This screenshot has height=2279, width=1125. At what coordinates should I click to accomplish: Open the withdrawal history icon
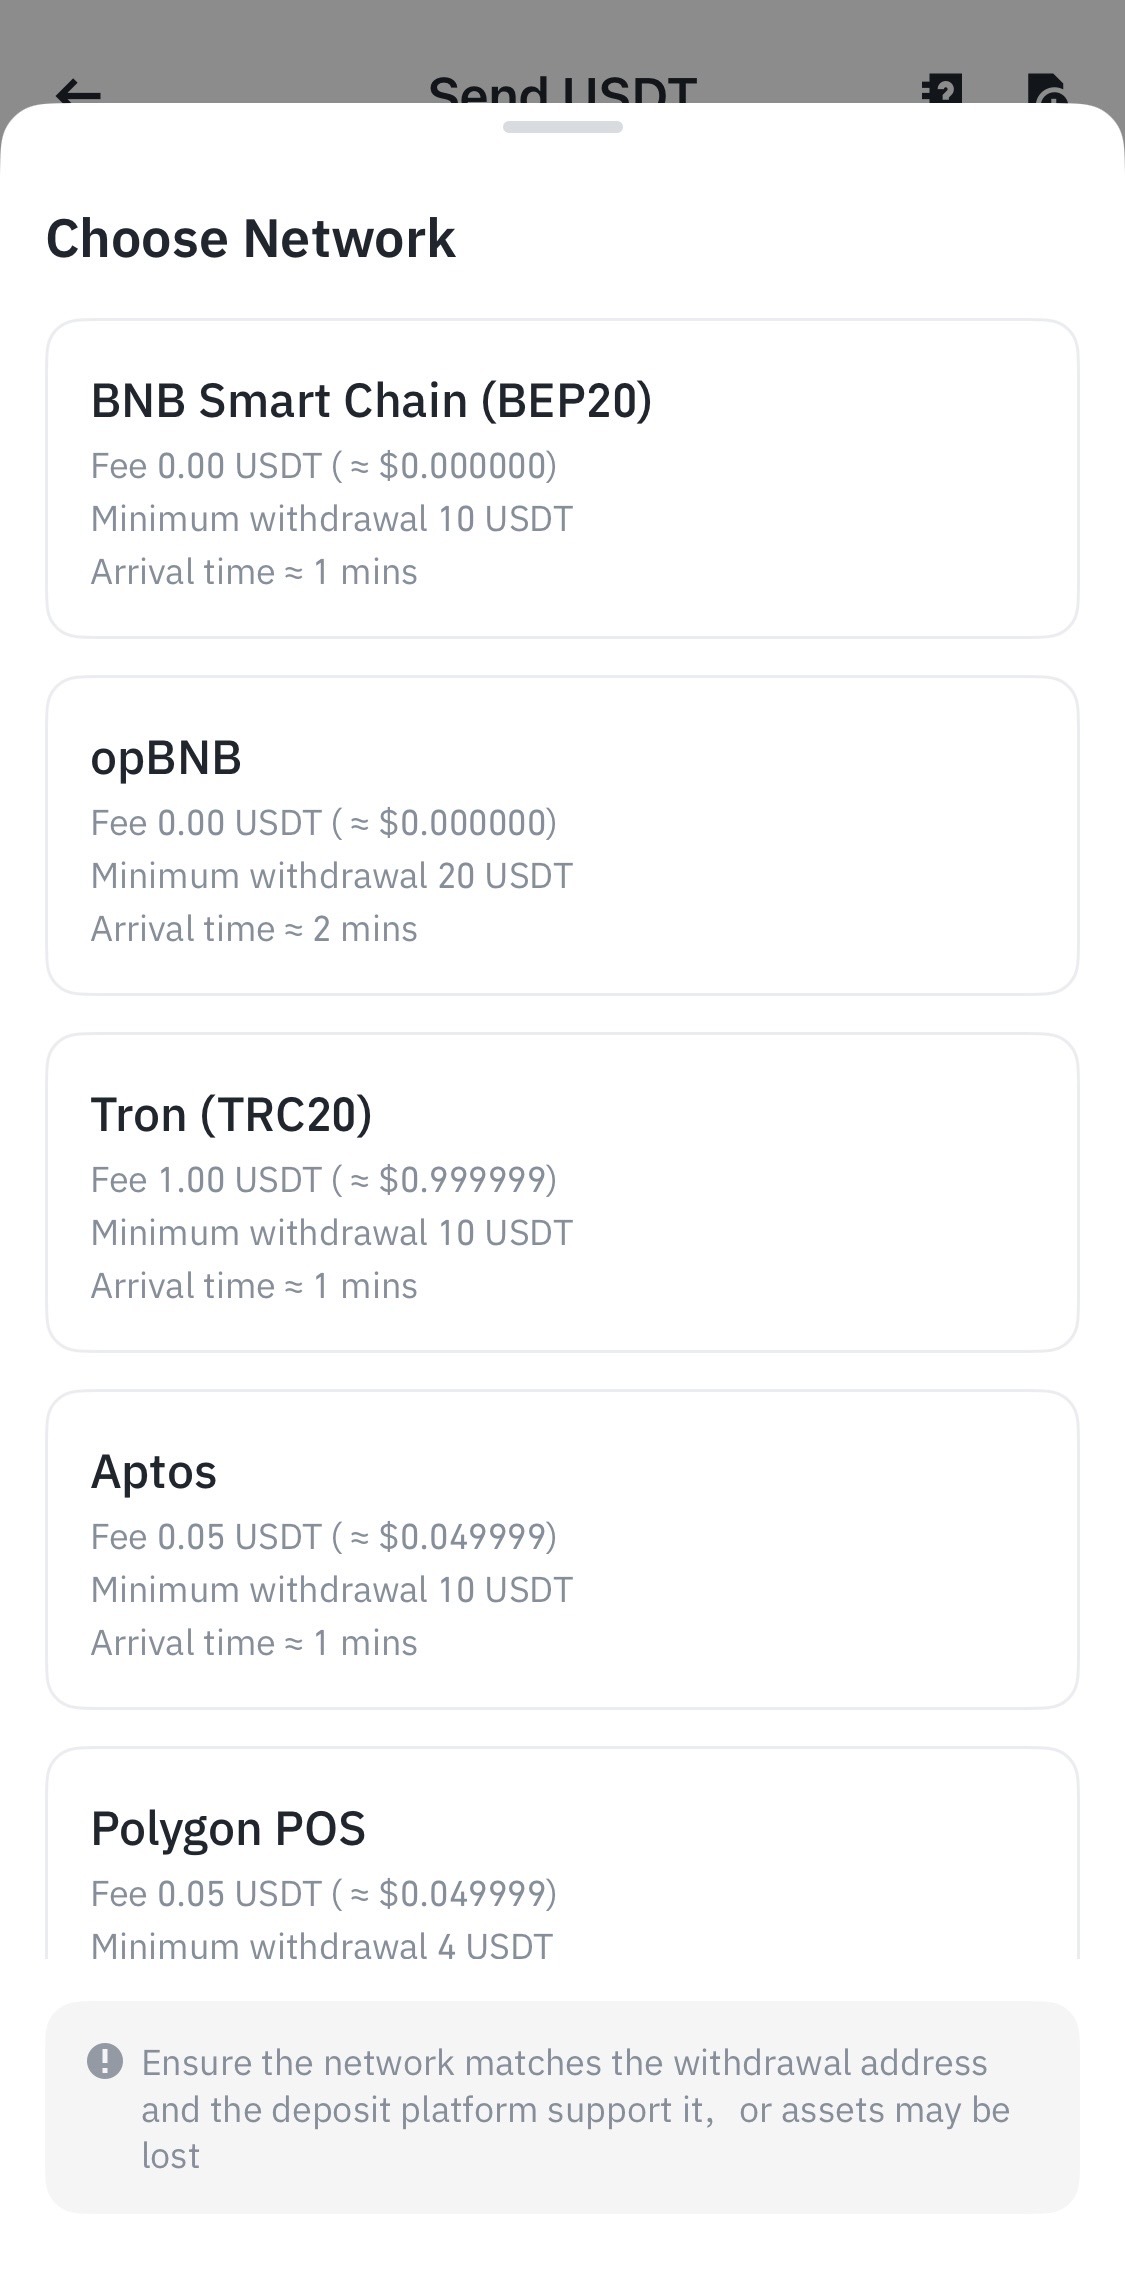point(1047,89)
